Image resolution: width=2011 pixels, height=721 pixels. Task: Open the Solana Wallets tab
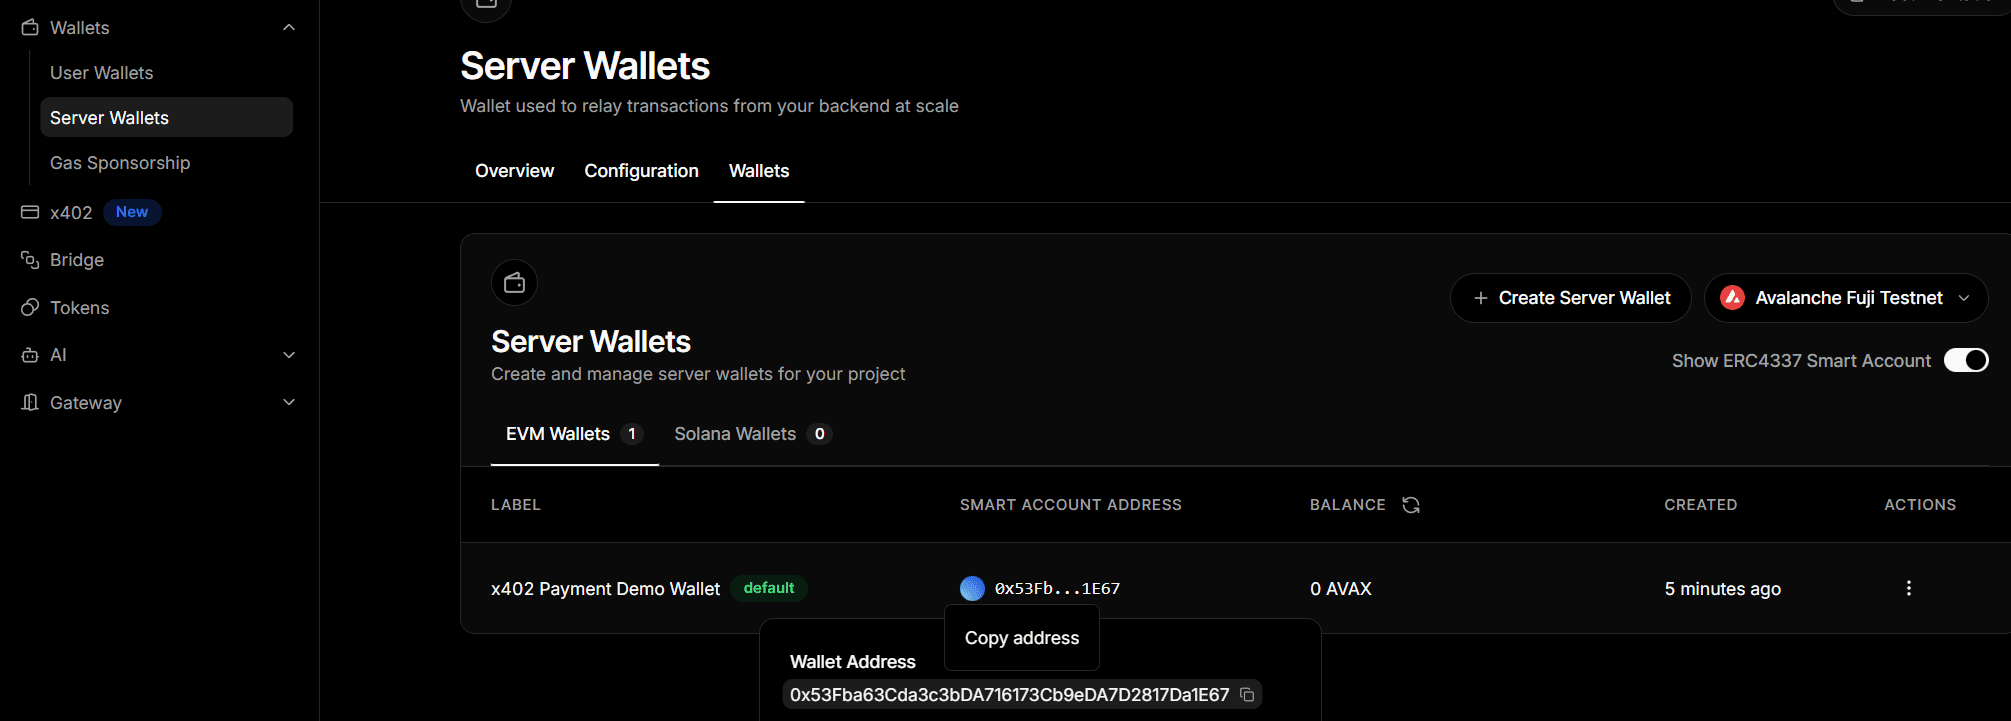[x=735, y=433]
